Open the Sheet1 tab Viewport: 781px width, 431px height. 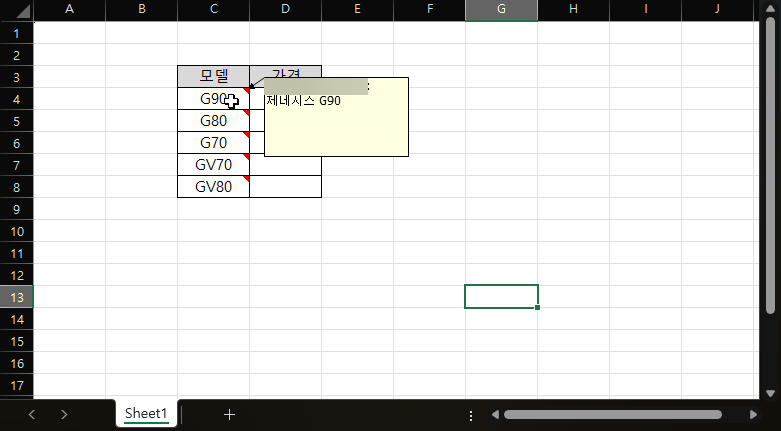(x=146, y=414)
